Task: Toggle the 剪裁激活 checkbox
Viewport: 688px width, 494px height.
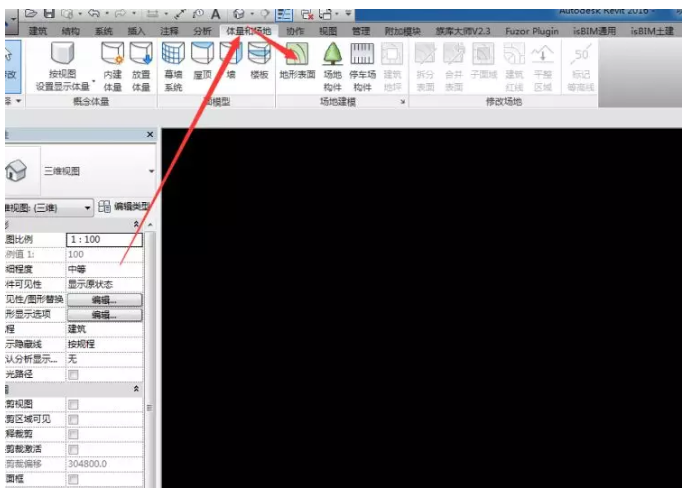Action: 73,450
